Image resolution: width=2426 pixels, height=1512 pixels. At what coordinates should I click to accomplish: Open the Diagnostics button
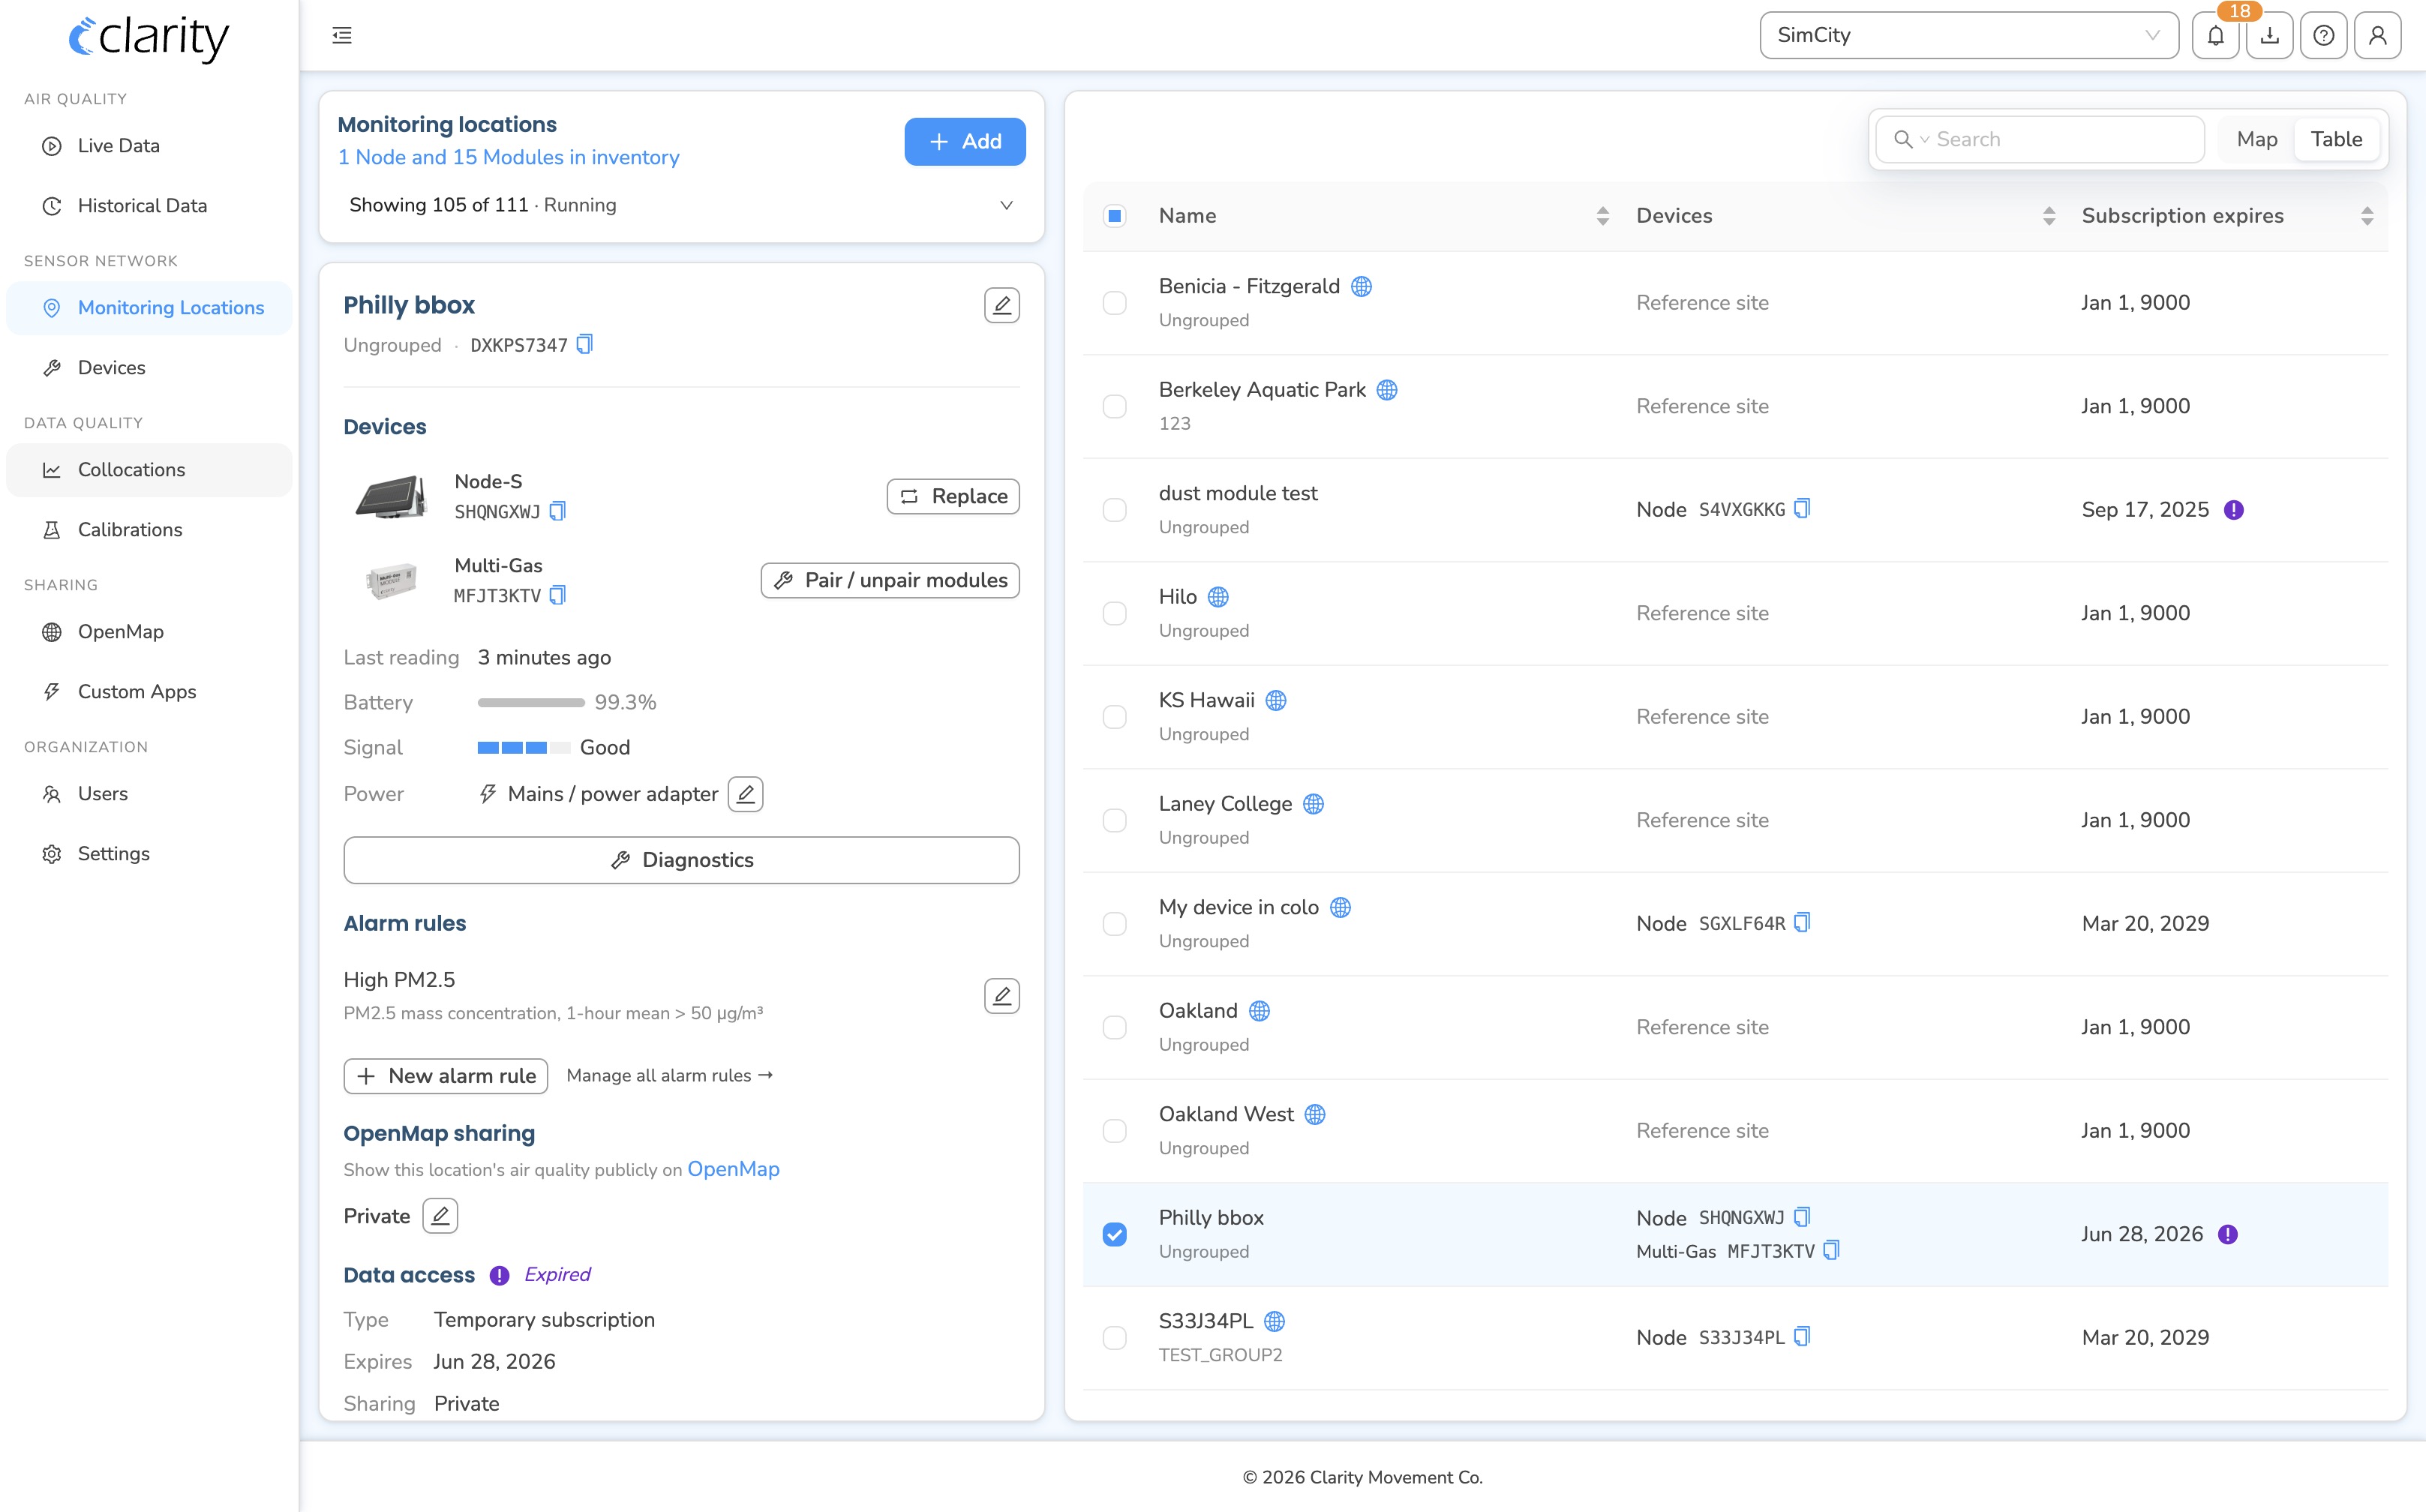click(x=681, y=860)
